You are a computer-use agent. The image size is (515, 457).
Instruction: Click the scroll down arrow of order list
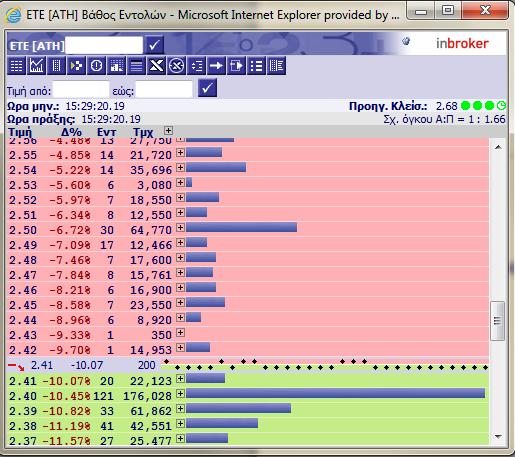pos(498,436)
